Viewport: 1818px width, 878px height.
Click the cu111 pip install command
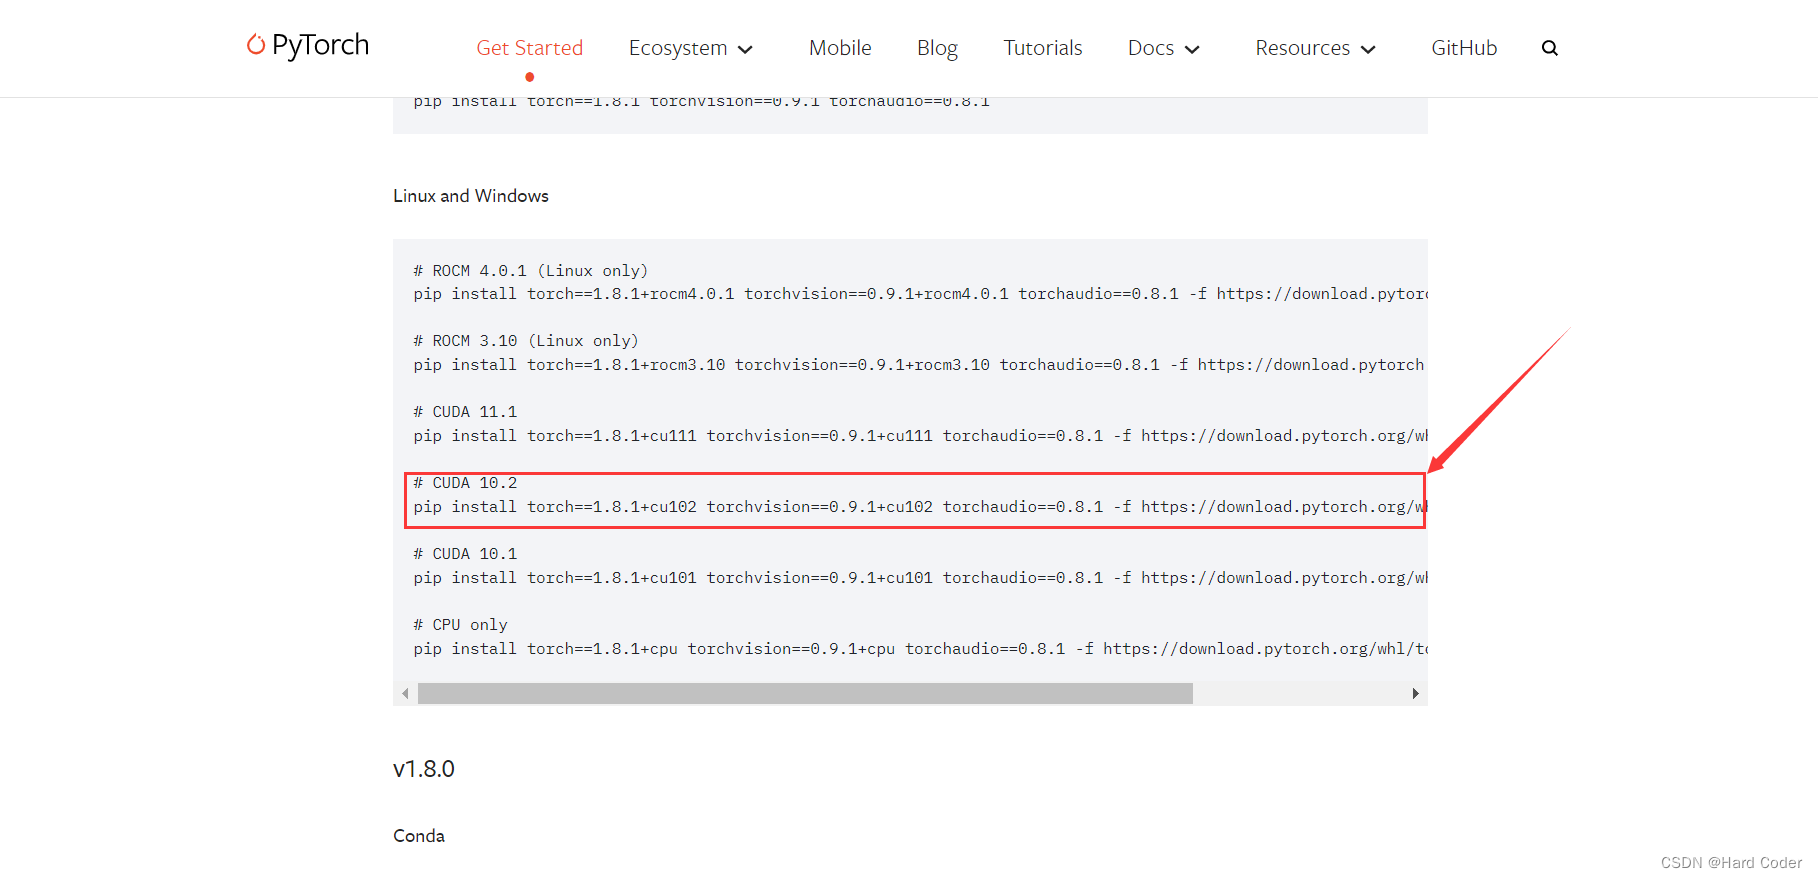920,436
